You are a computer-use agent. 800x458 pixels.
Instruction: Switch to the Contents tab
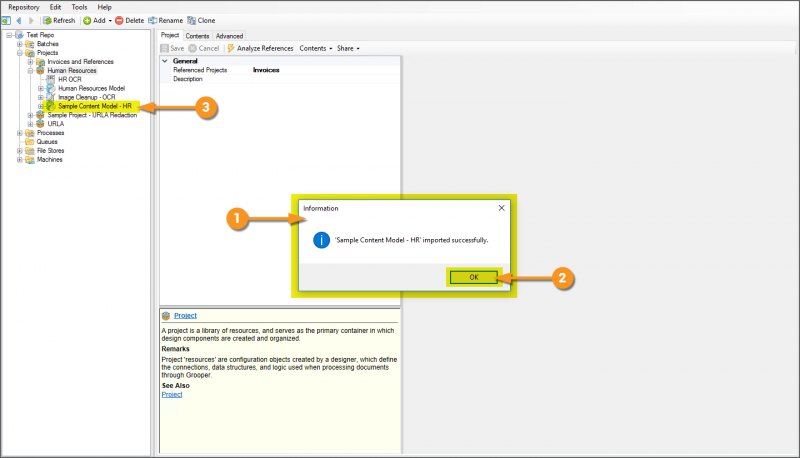[197, 36]
